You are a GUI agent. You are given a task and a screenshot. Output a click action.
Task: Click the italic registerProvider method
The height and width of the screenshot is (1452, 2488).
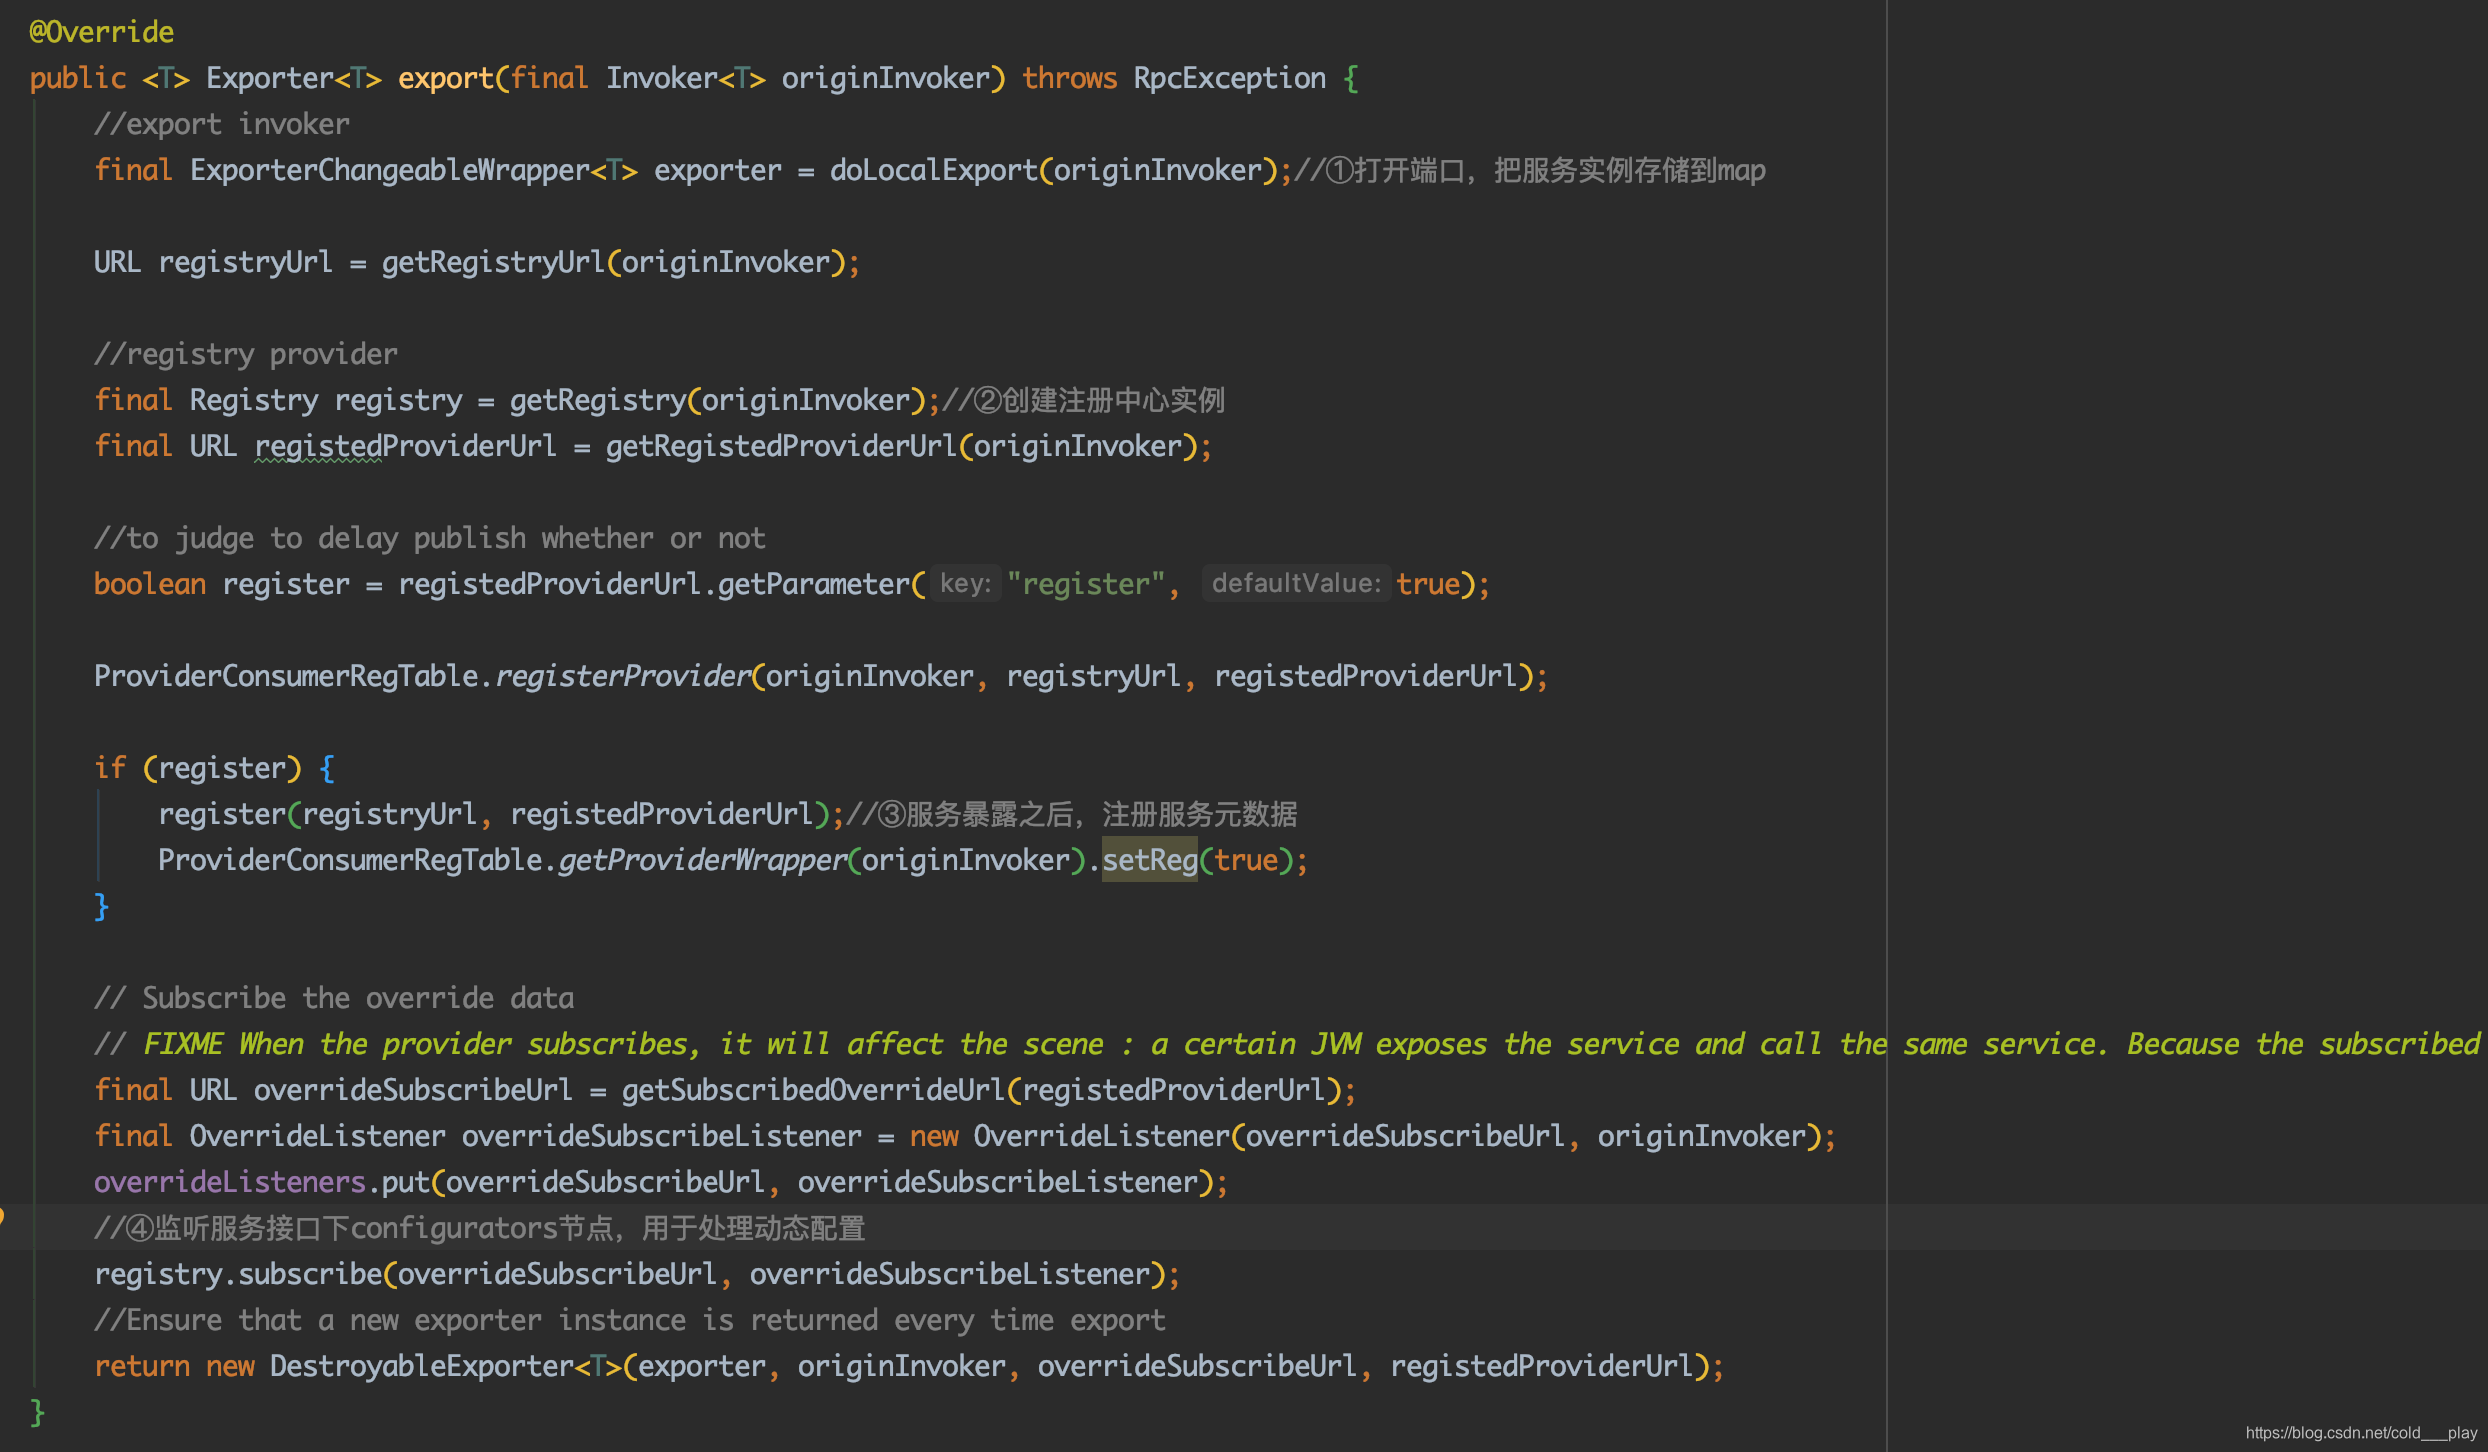click(x=622, y=676)
